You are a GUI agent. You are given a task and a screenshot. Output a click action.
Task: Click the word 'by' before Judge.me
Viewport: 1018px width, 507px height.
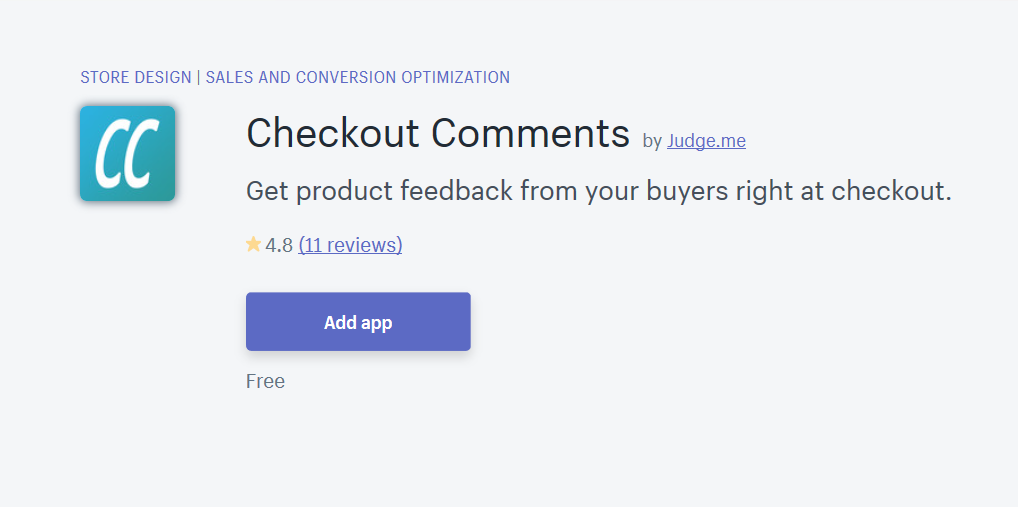tap(652, 141)
